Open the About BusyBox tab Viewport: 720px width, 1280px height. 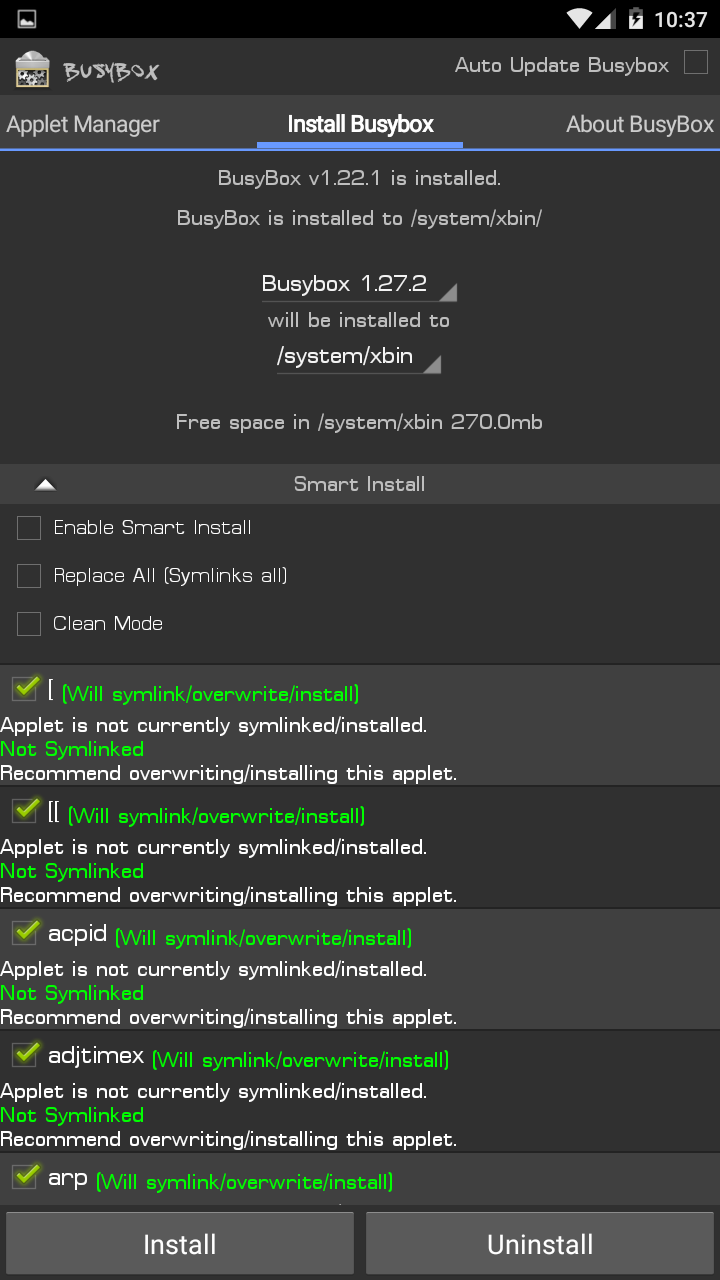[x=640, y=125]
